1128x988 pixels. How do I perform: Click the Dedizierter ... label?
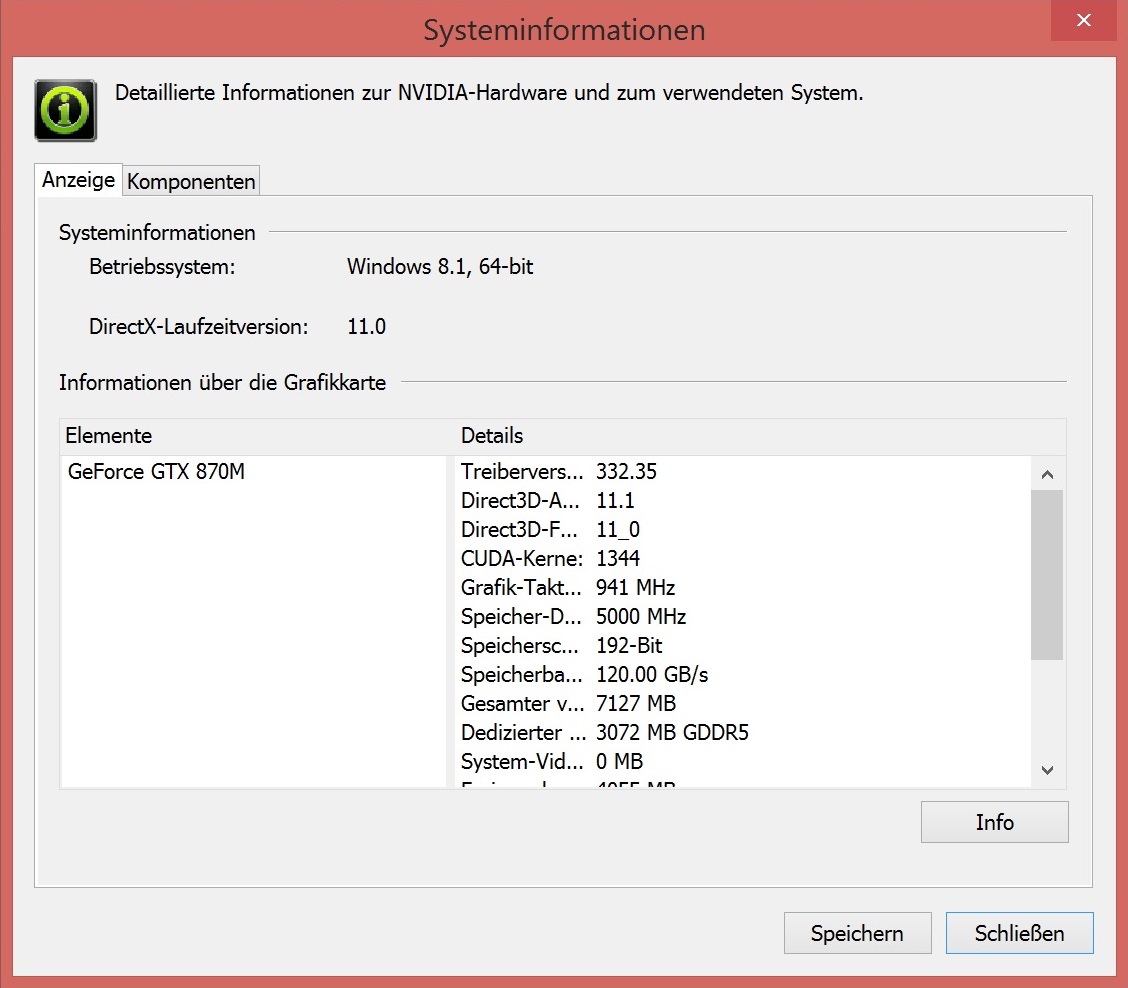pos(523,732)
